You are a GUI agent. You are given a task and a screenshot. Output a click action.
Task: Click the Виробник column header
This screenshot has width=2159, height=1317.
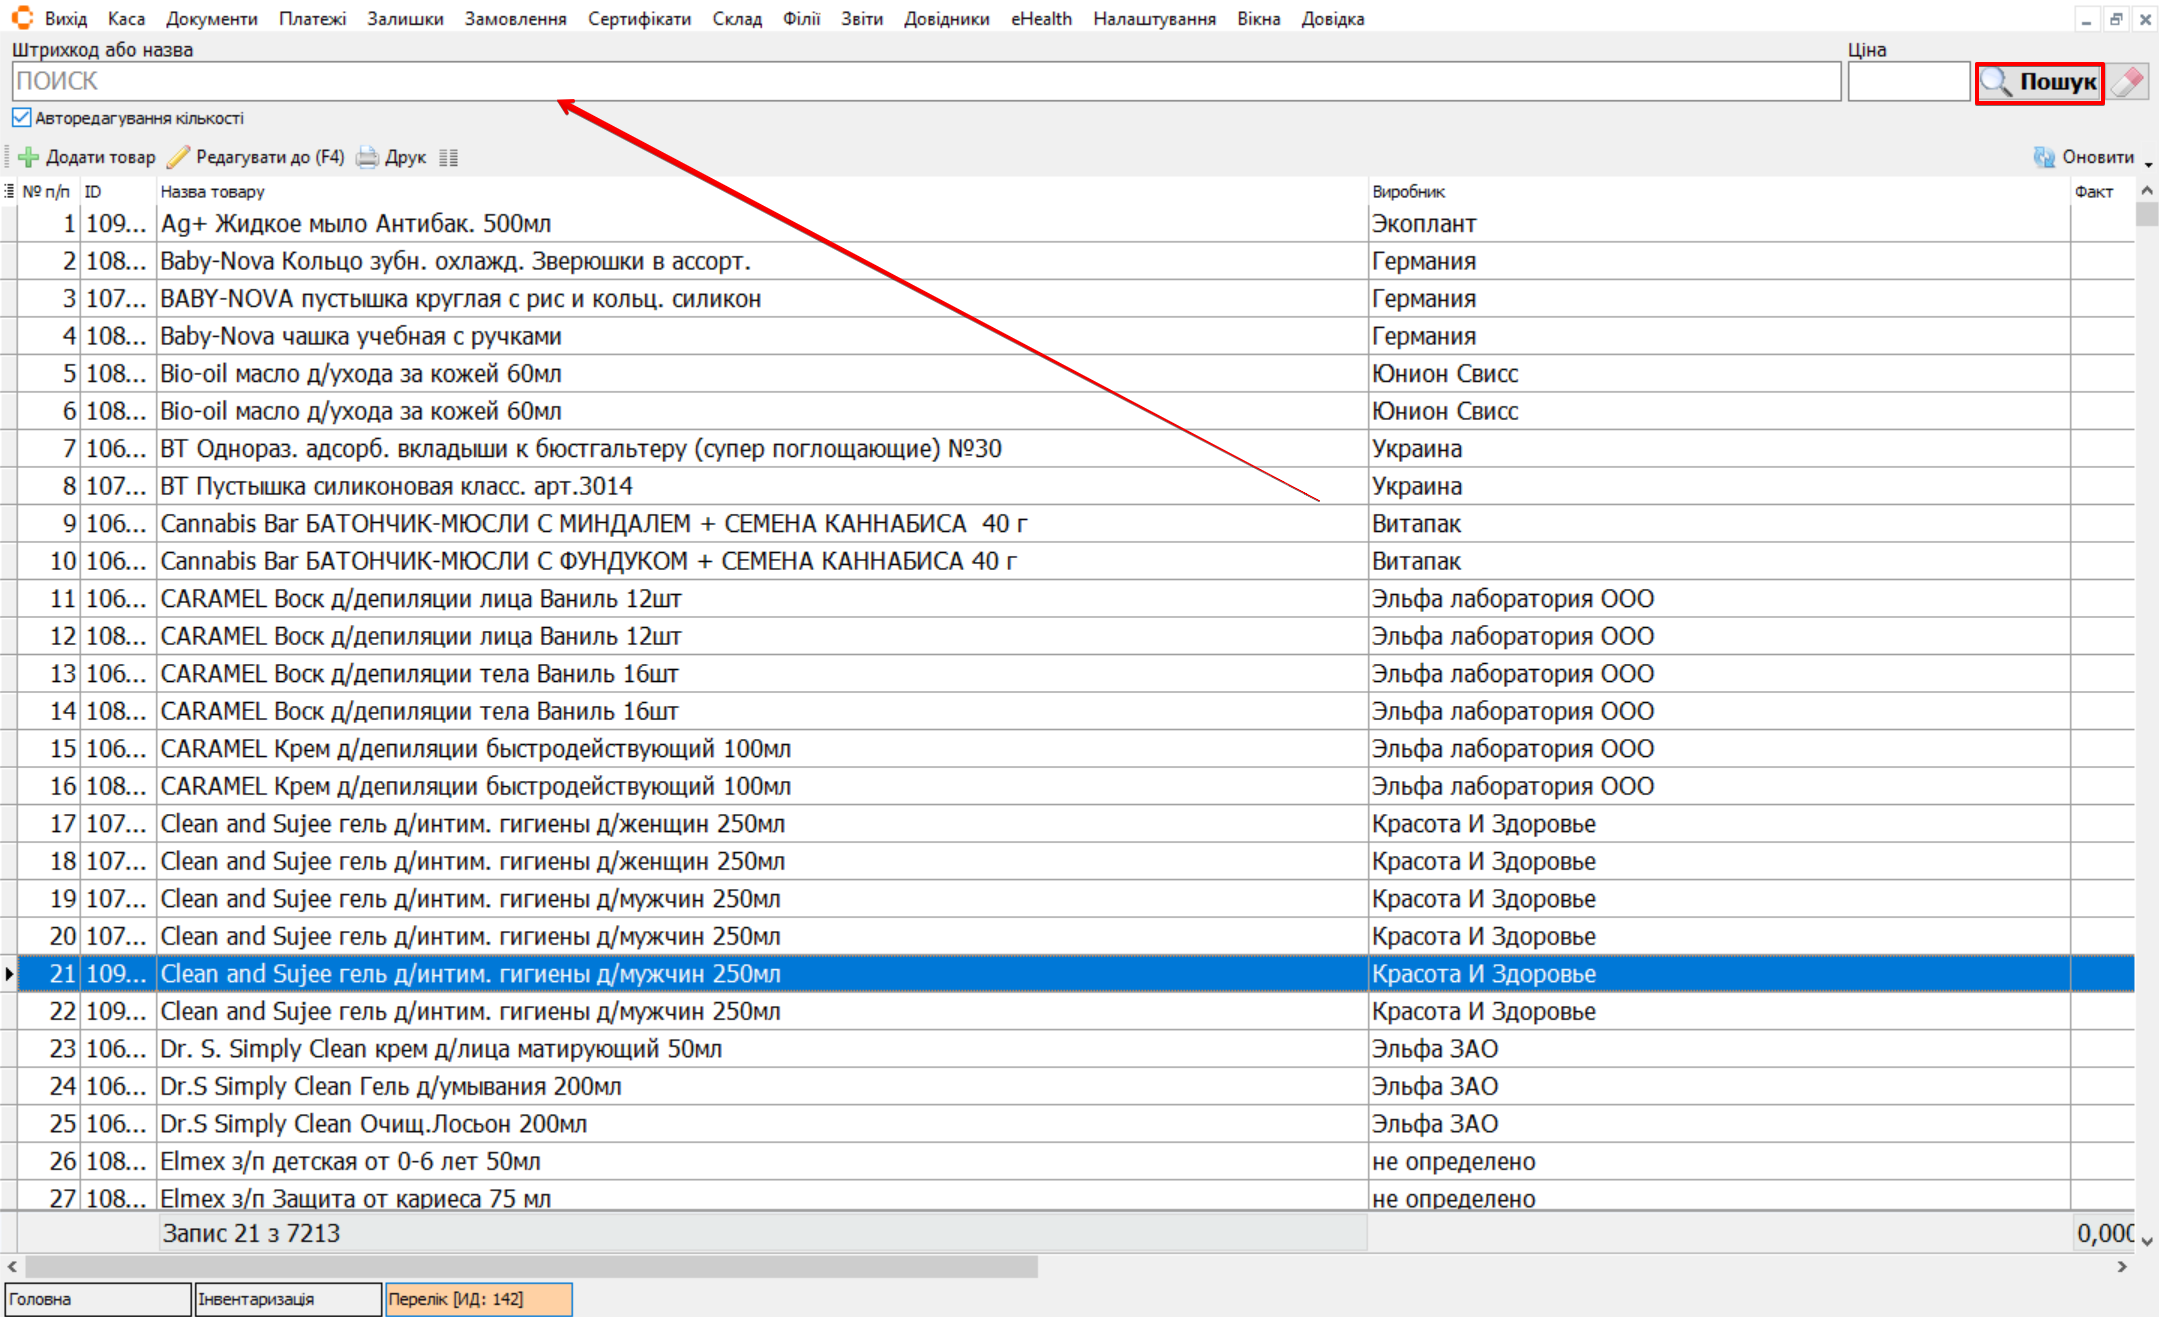coord(1408,191)
